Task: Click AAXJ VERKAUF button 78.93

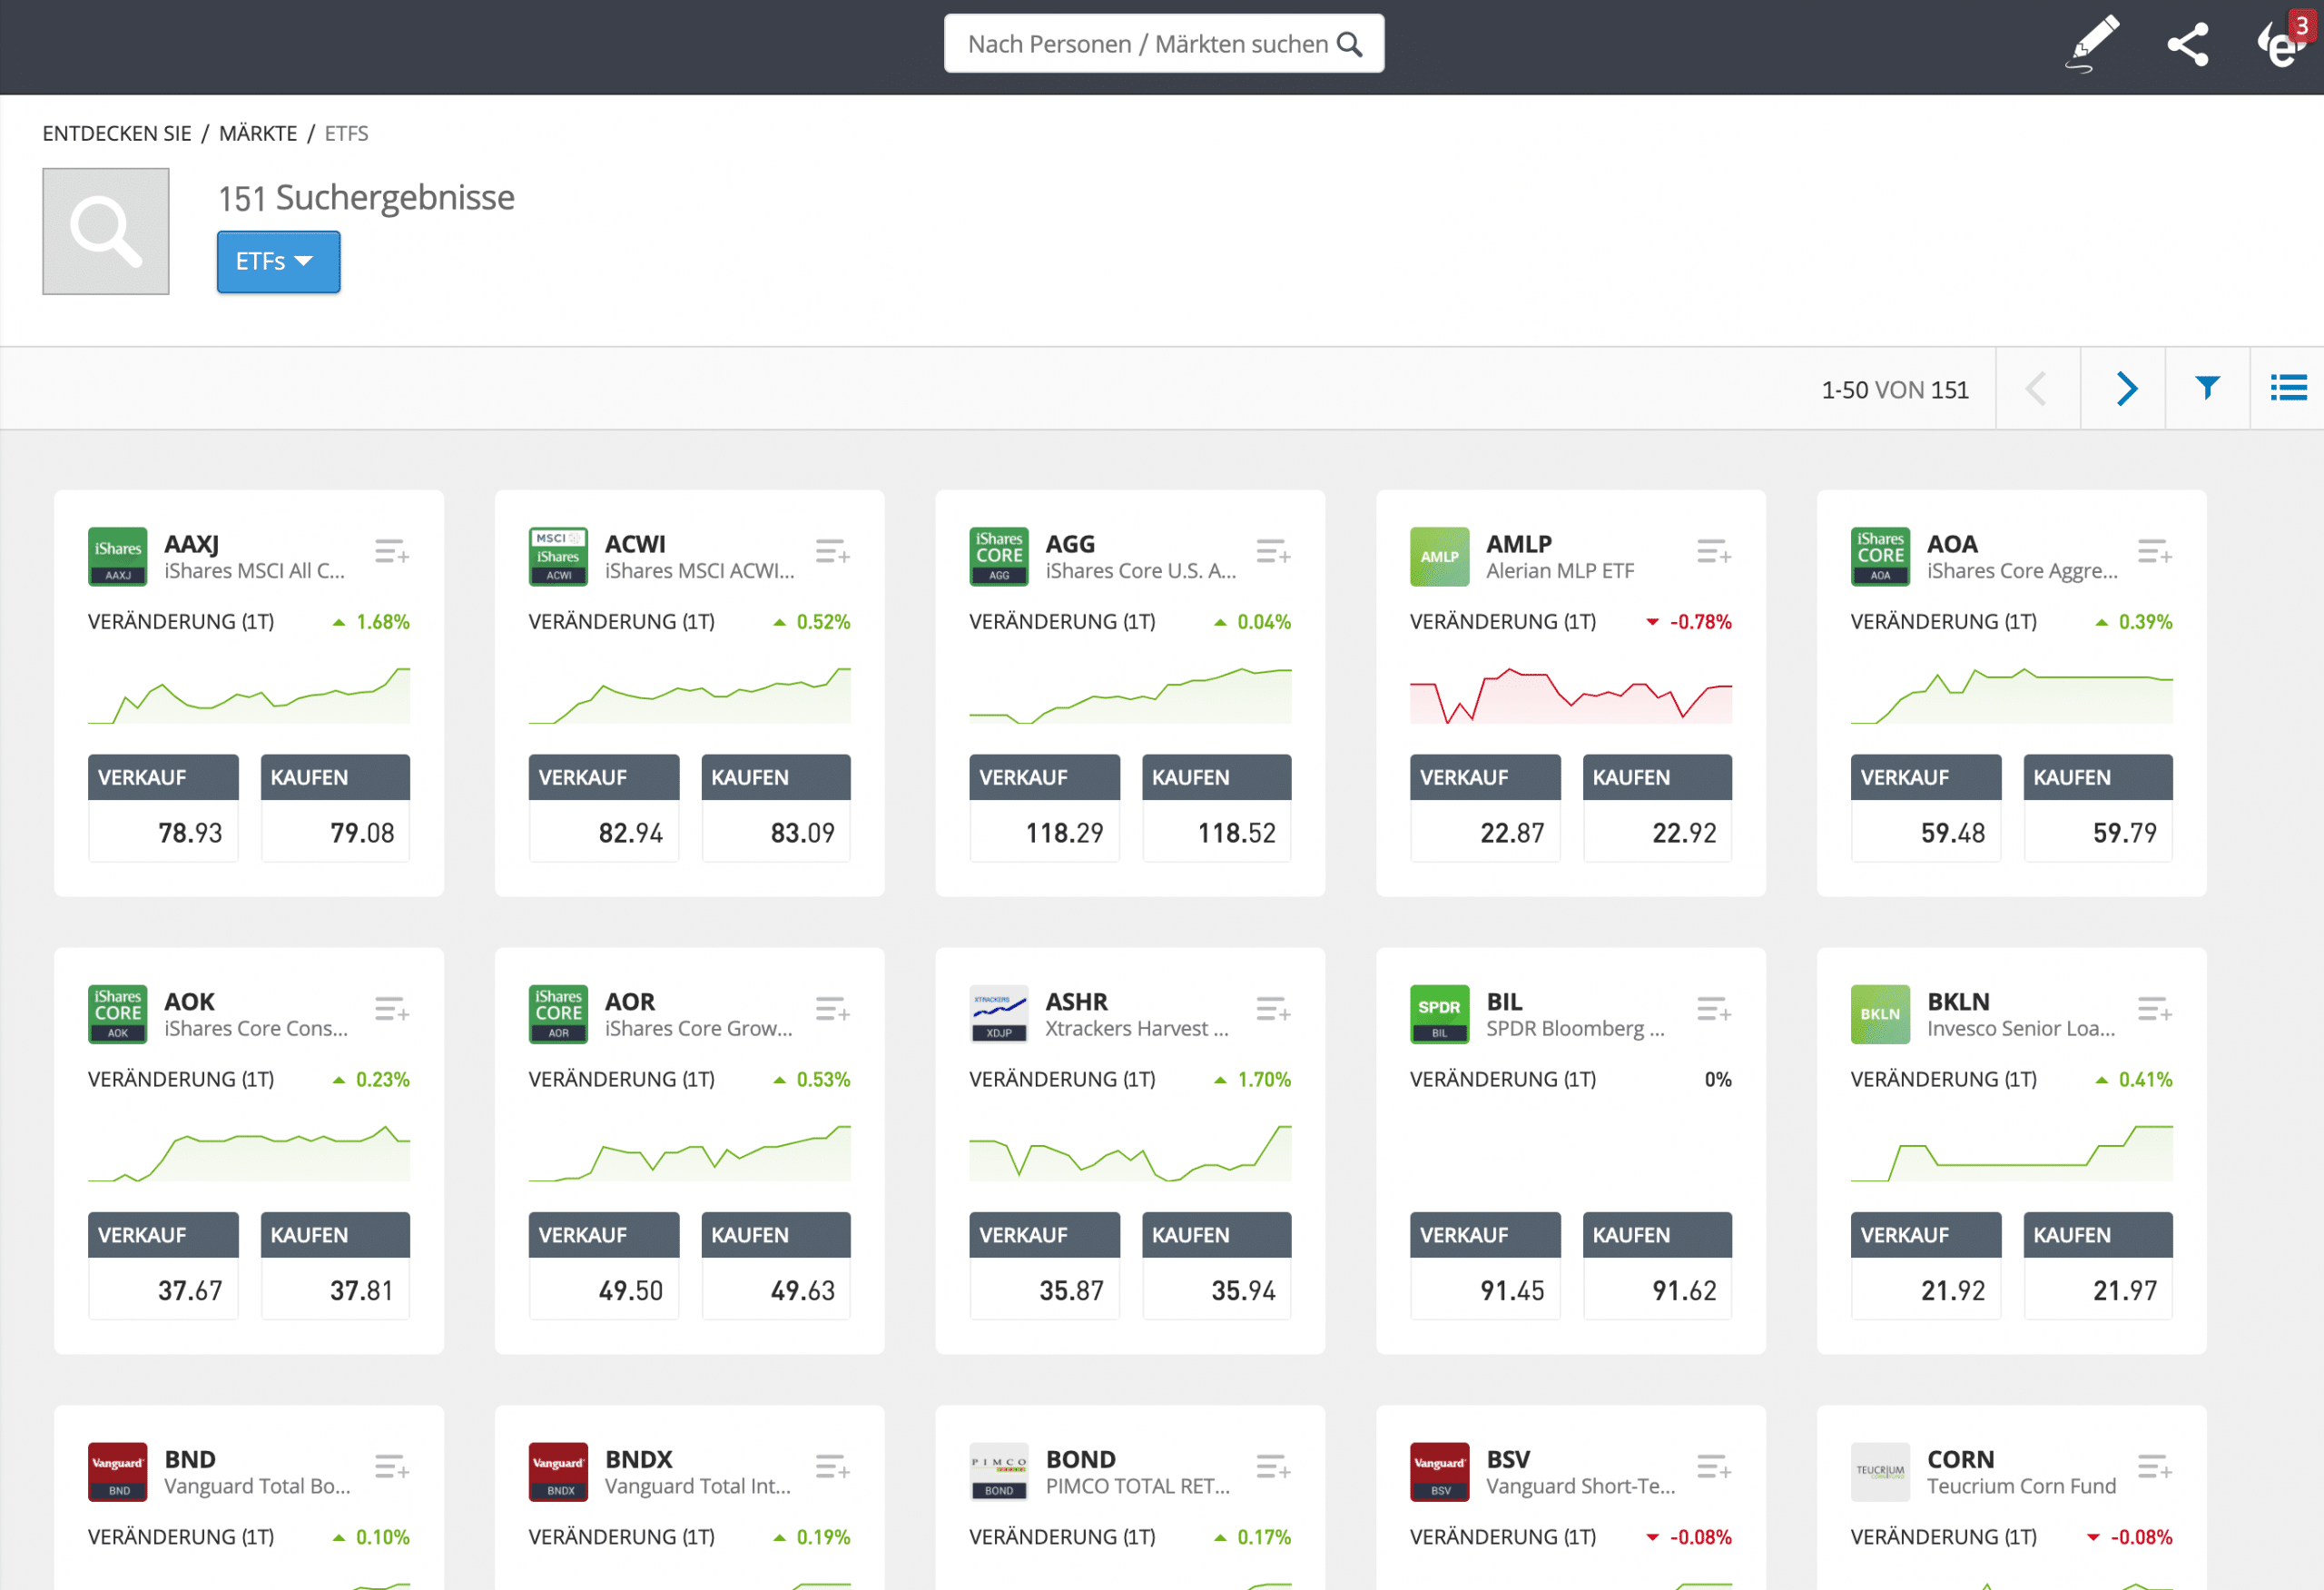Action: coord(163,808)
